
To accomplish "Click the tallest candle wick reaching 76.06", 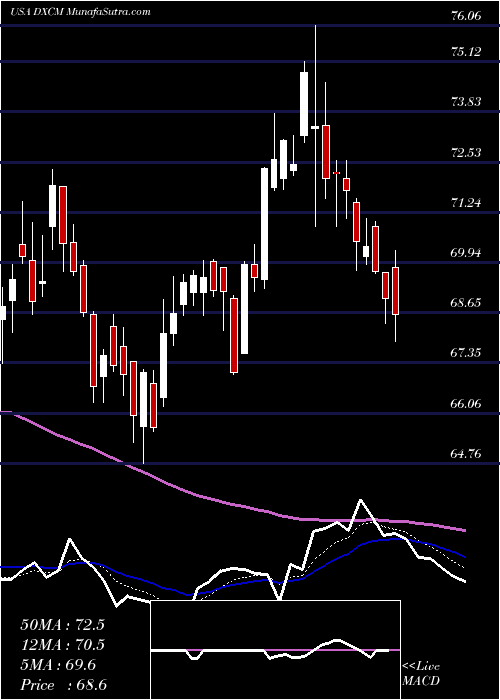I will coord(315,126).
